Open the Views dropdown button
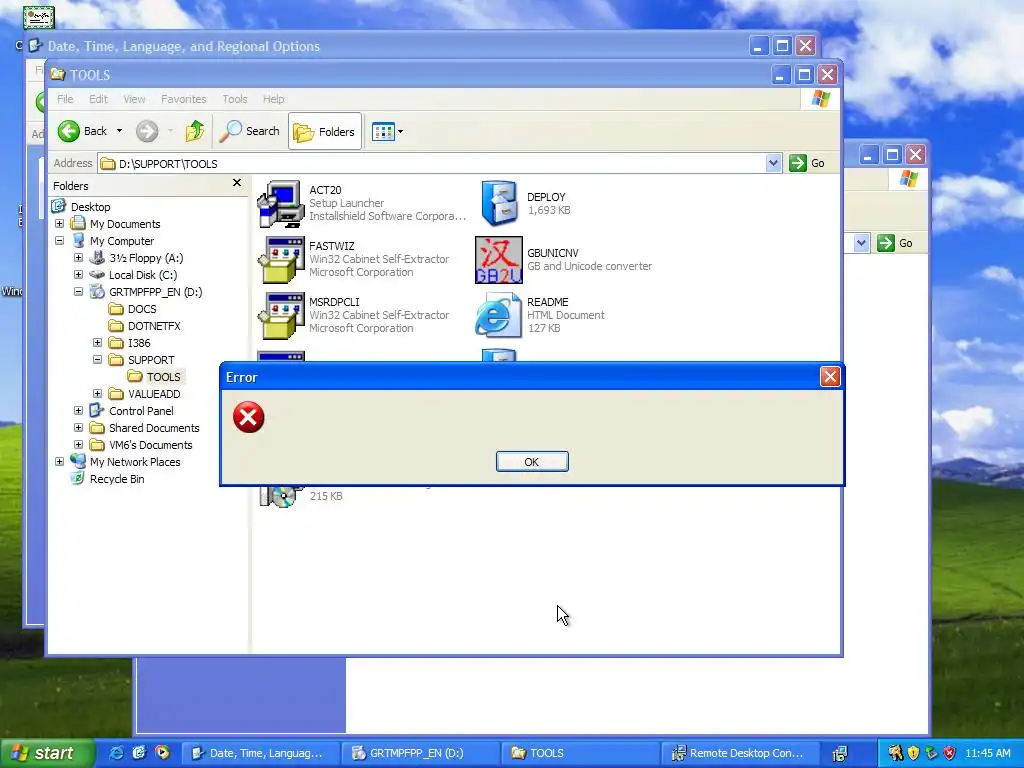The height and width of the screenshot is (768, 1024). click(x=387, y=131)
